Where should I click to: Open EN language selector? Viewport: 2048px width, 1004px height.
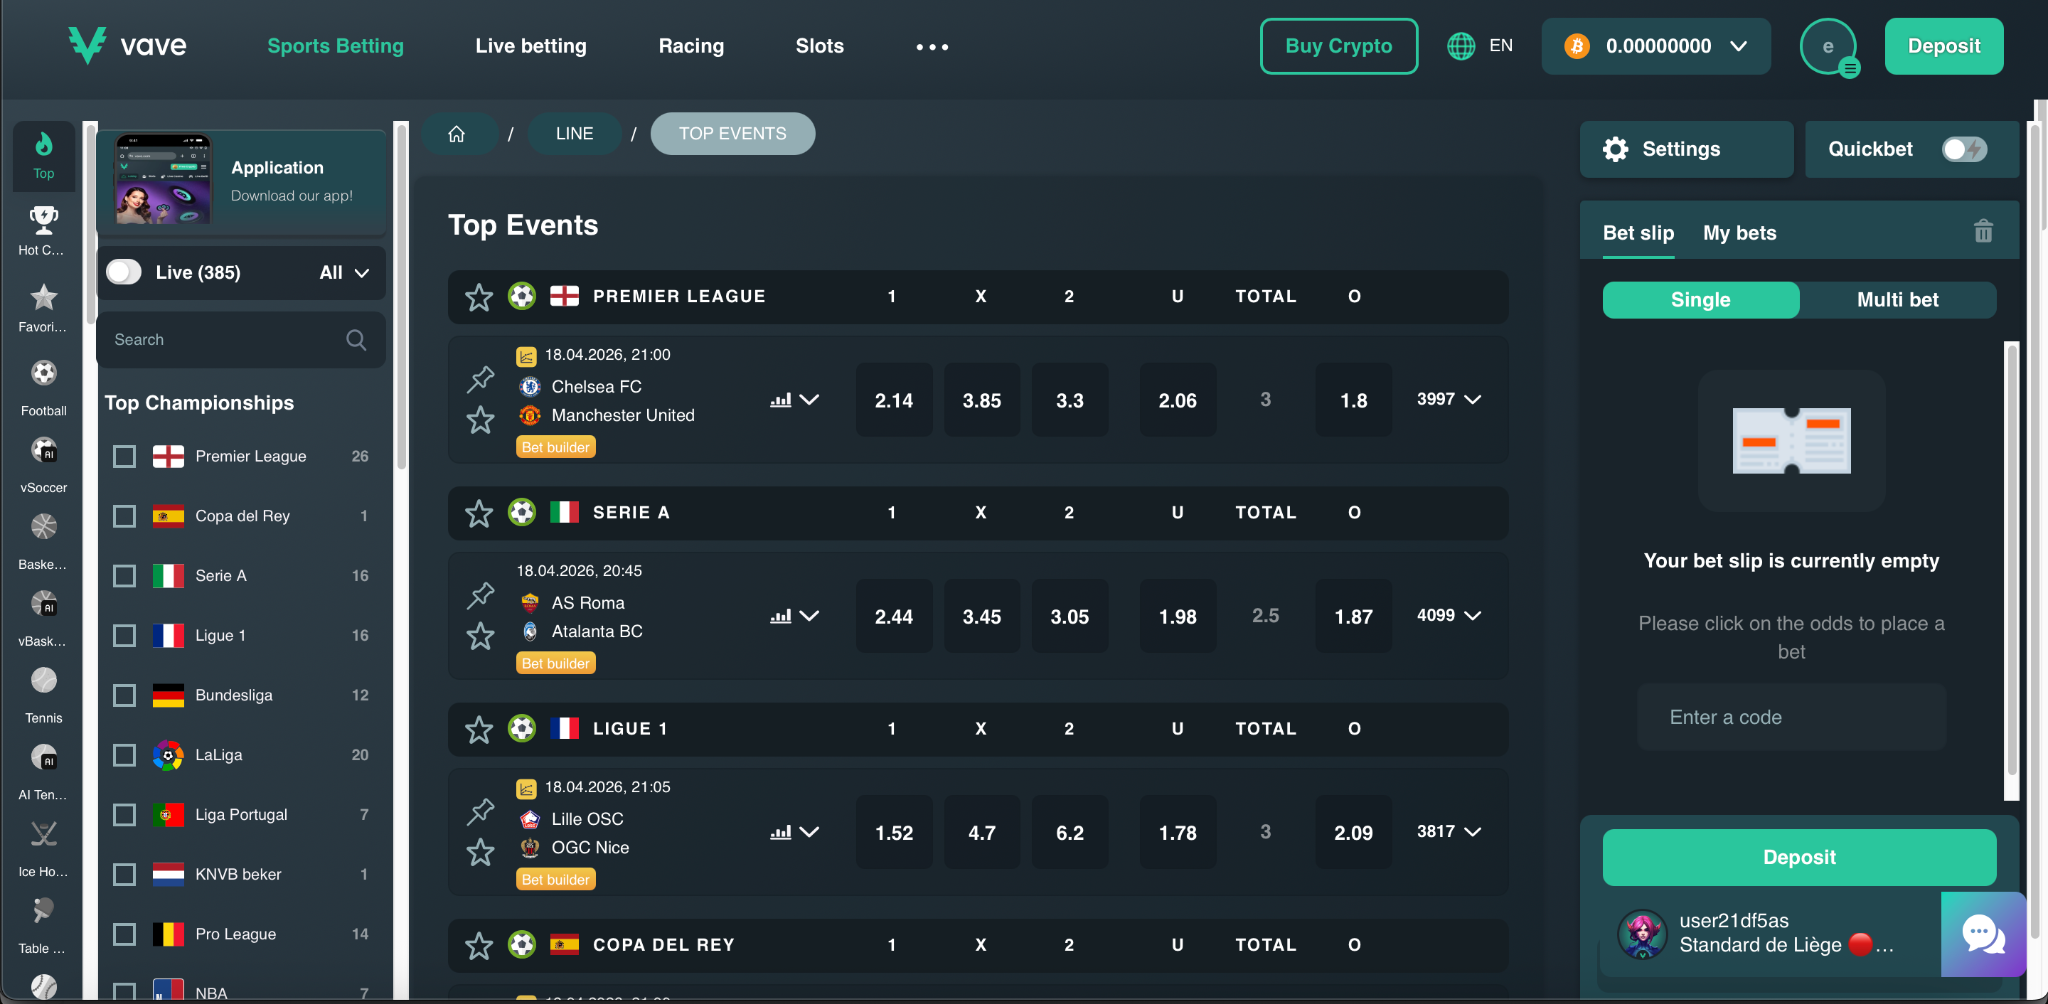[1500, 46]
